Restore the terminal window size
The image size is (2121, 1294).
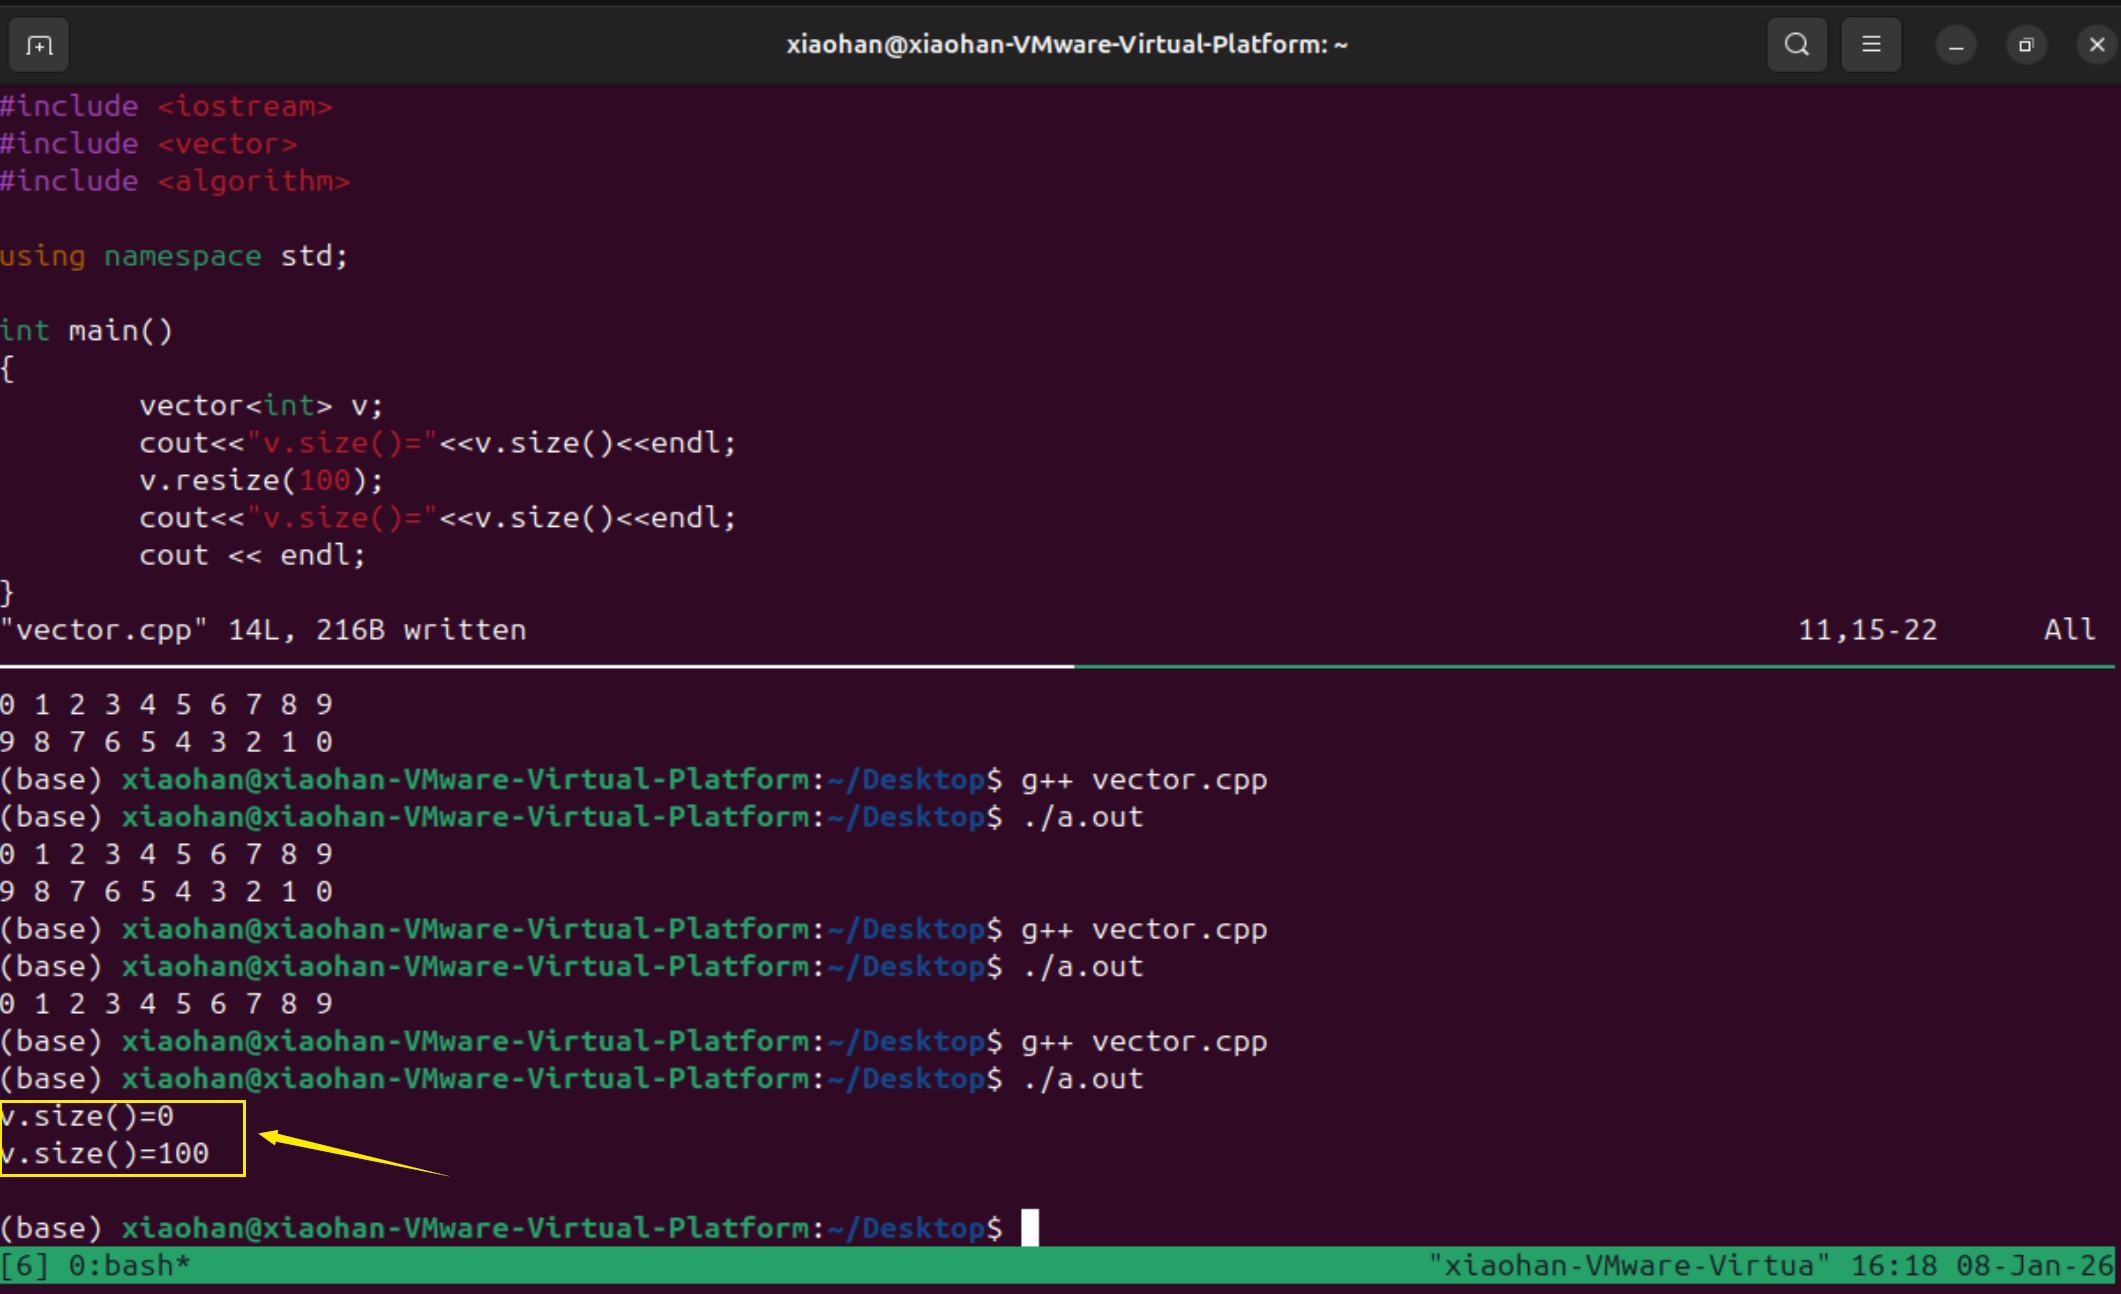pos(2025,45)
